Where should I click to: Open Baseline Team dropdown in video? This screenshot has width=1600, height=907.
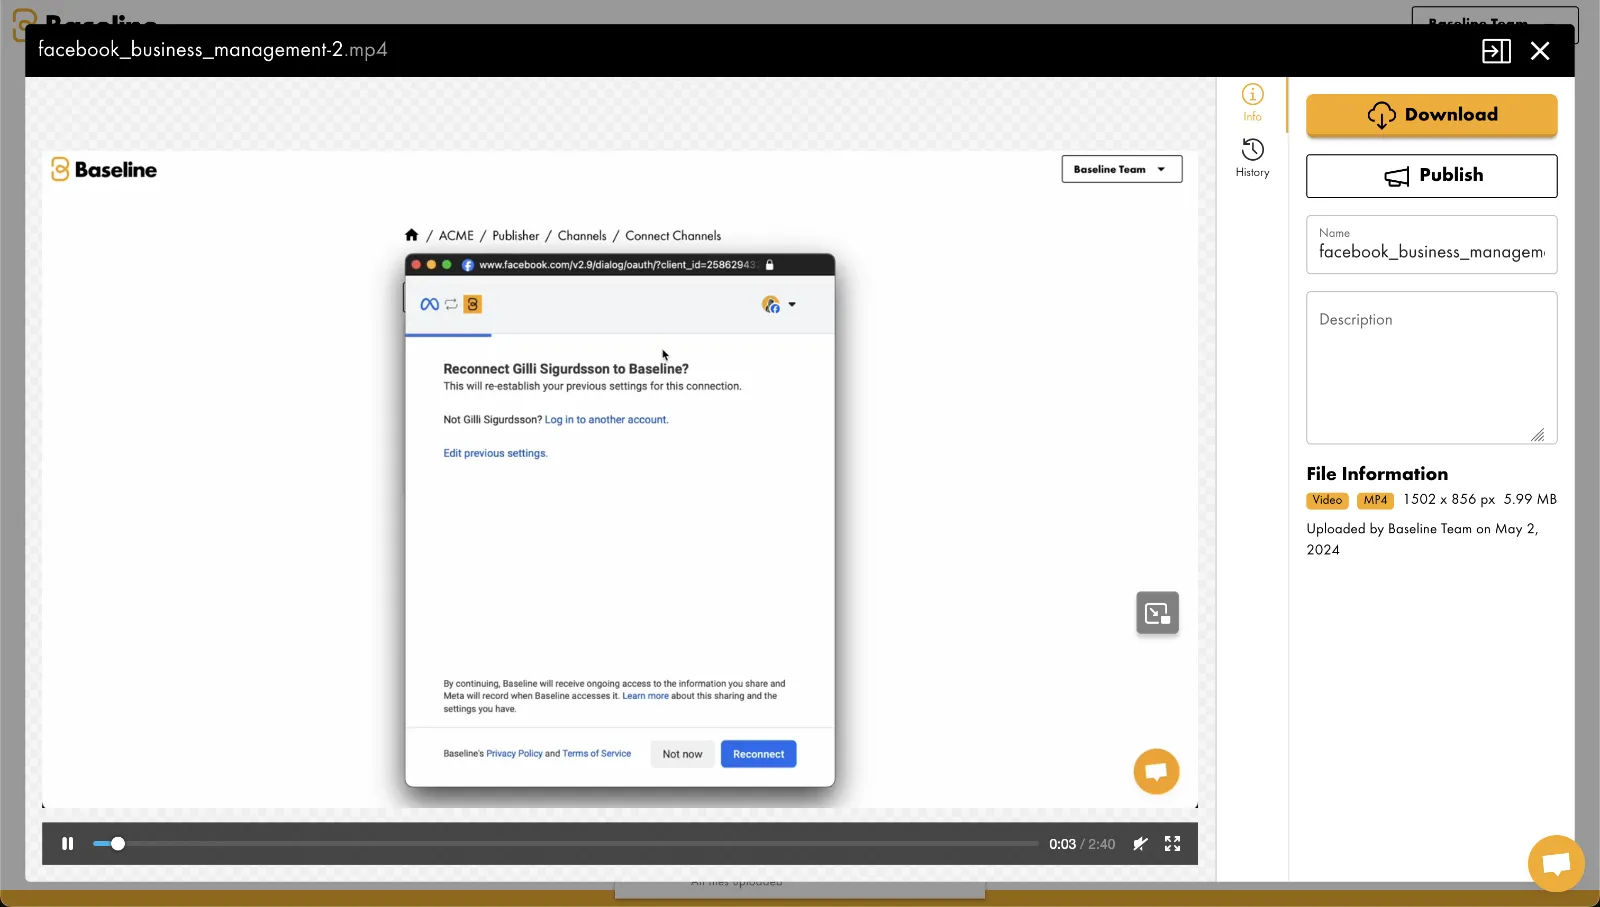tap(1122, 169)
